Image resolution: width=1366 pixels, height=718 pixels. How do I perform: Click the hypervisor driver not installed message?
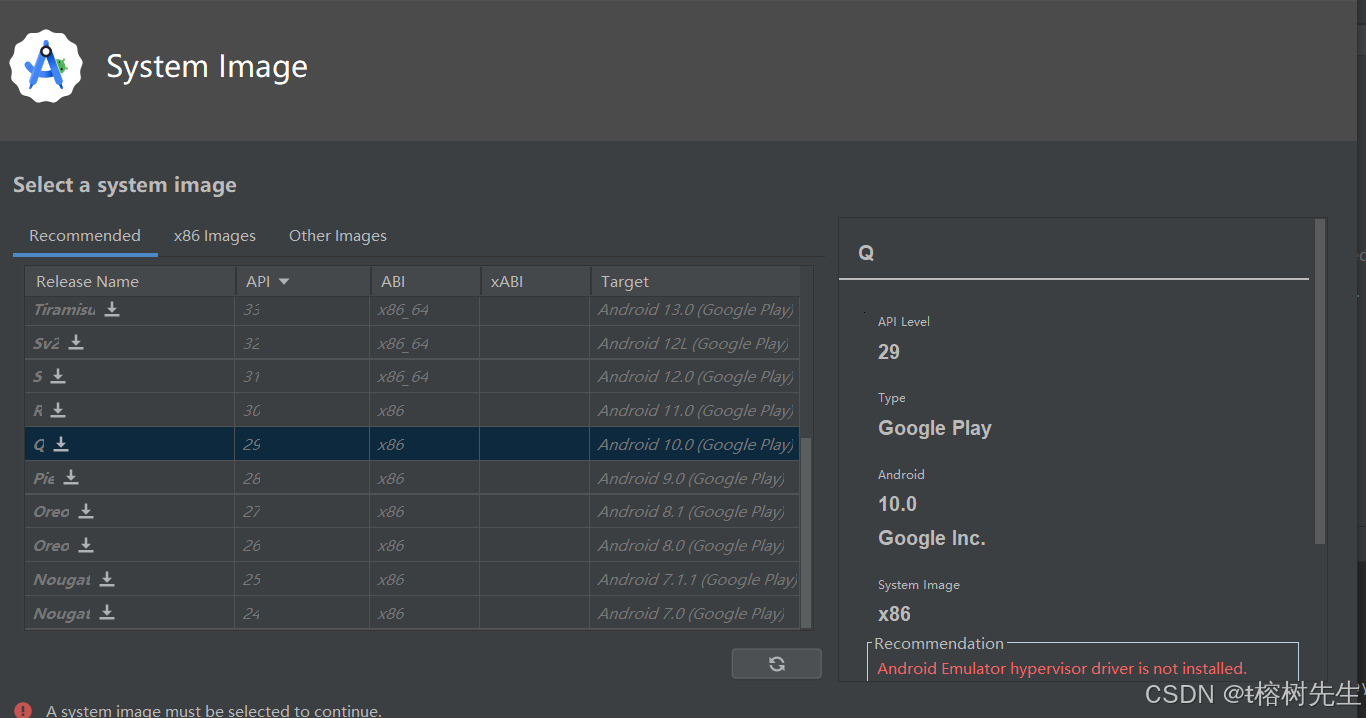[1062, 668]
